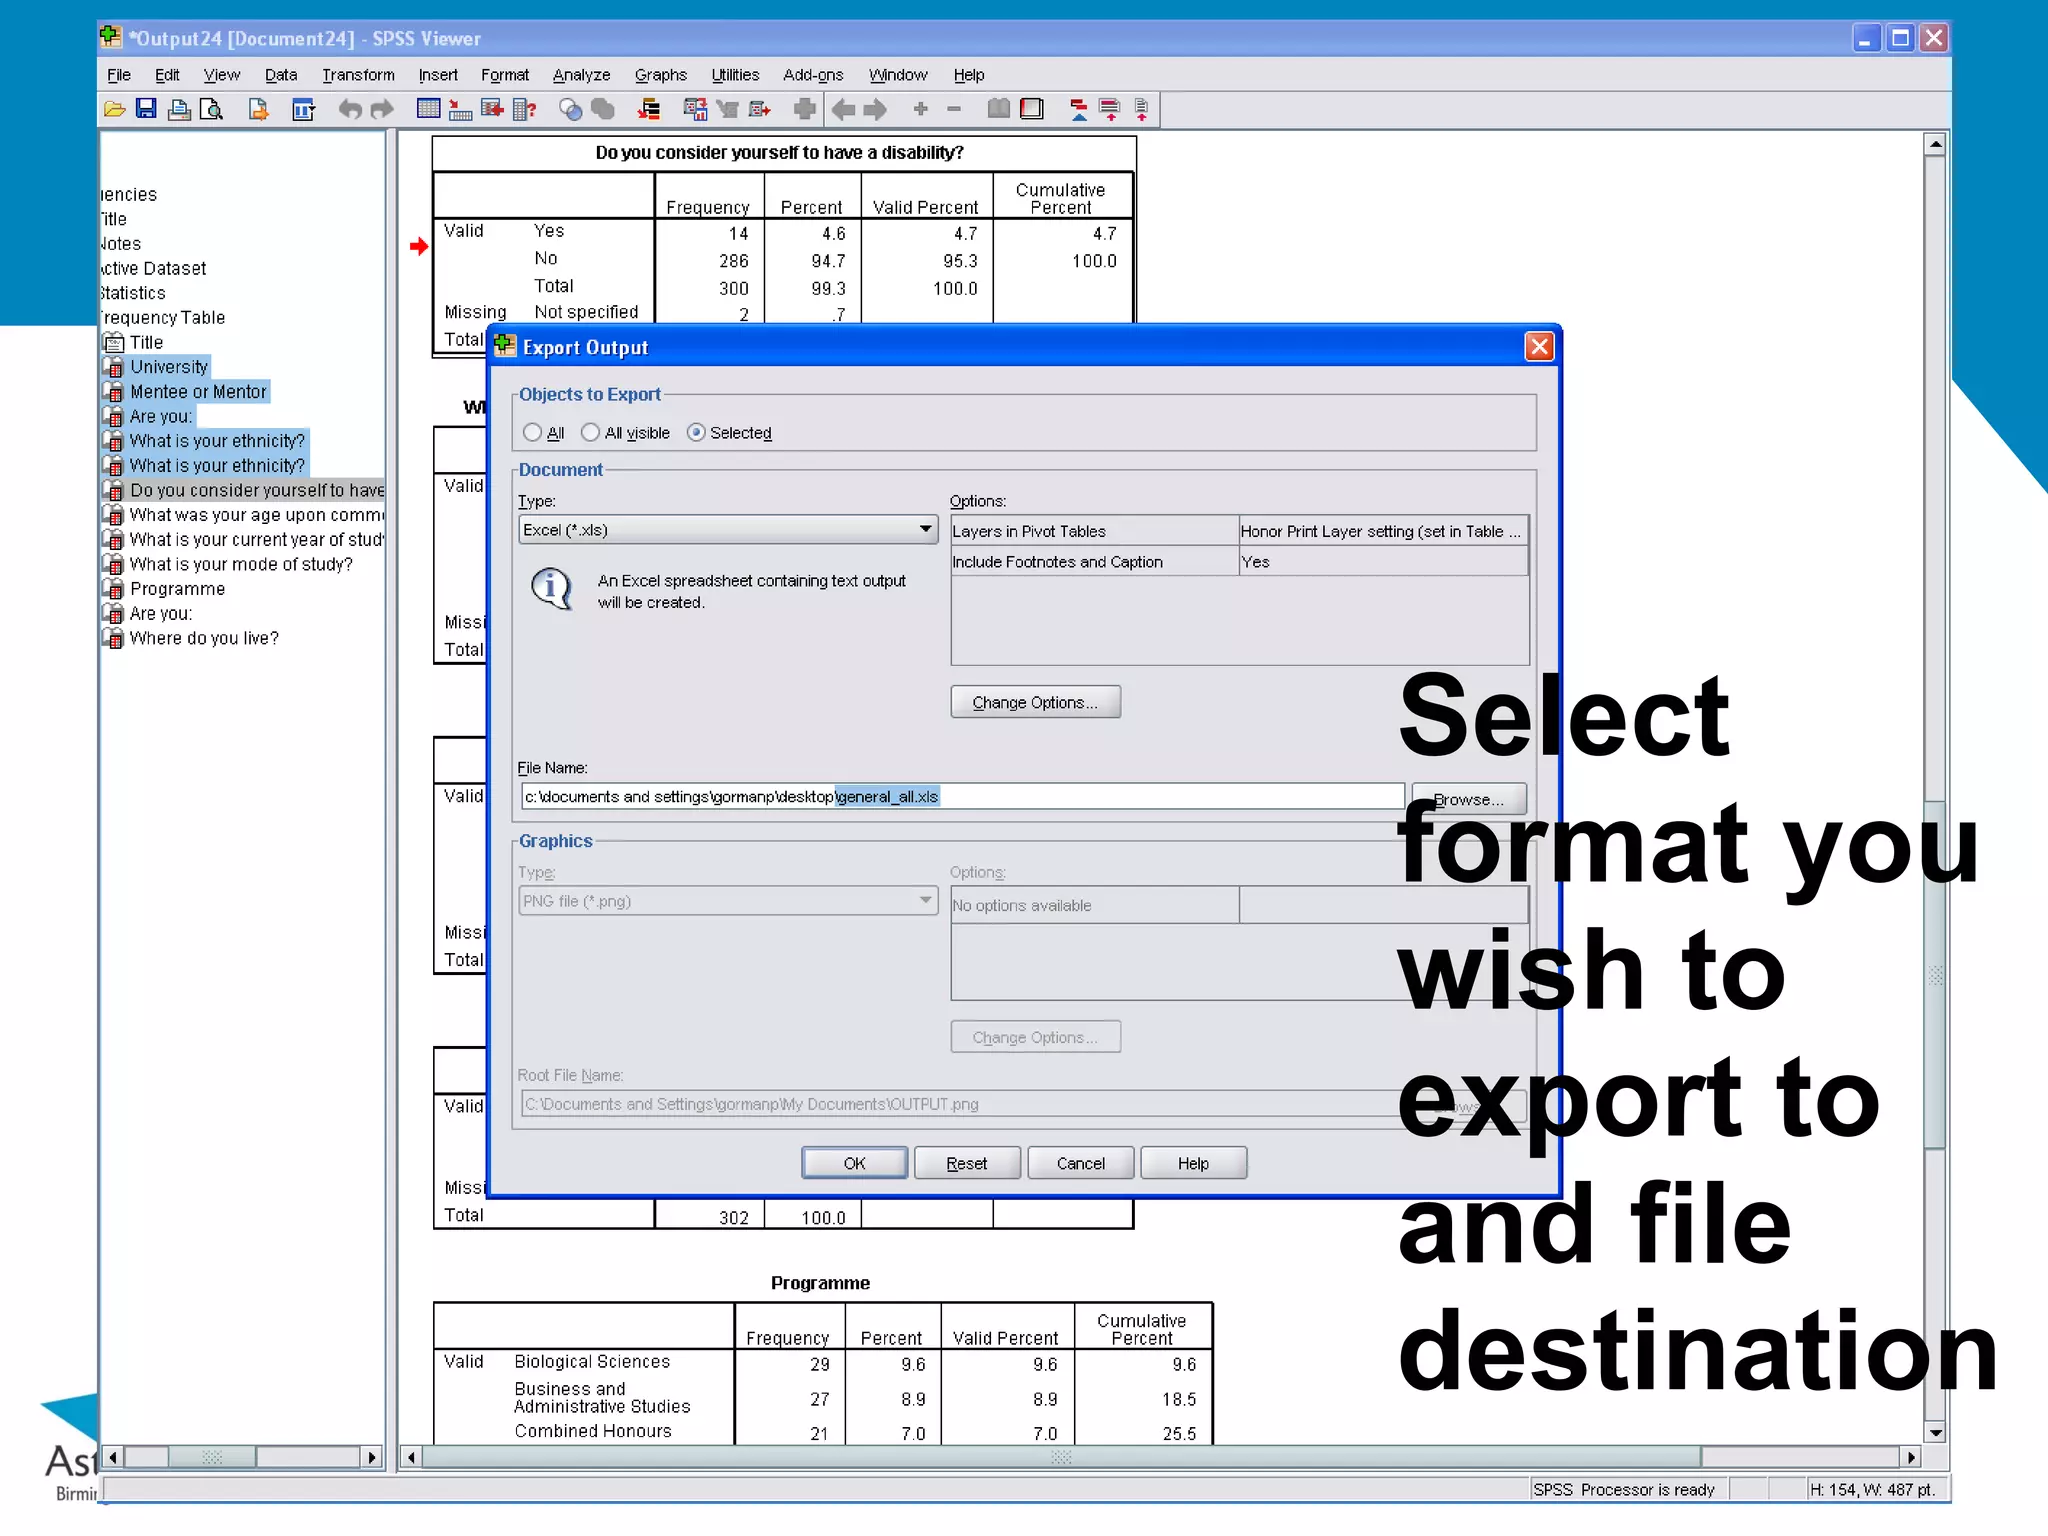Viewport: 2048px width, 1536px height.
Task: Select Mentee or Mentor in the outline
Action: click(198, 392)
